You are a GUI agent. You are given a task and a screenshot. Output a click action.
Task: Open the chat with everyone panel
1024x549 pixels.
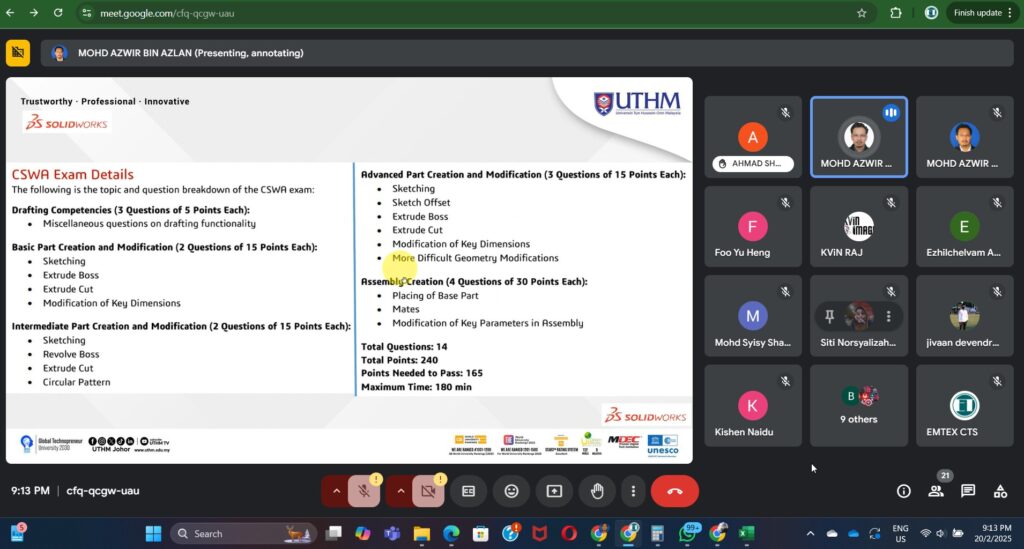point(968,491)
